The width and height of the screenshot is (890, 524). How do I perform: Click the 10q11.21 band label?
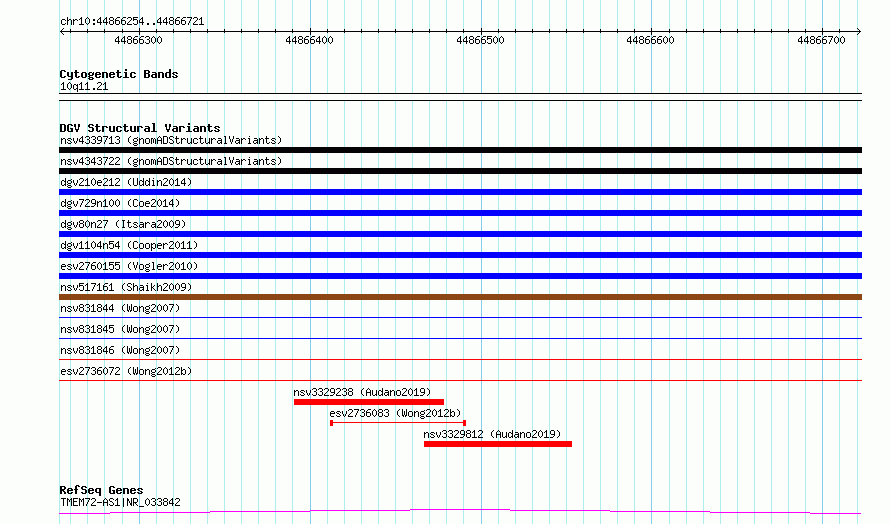(84, 86)
